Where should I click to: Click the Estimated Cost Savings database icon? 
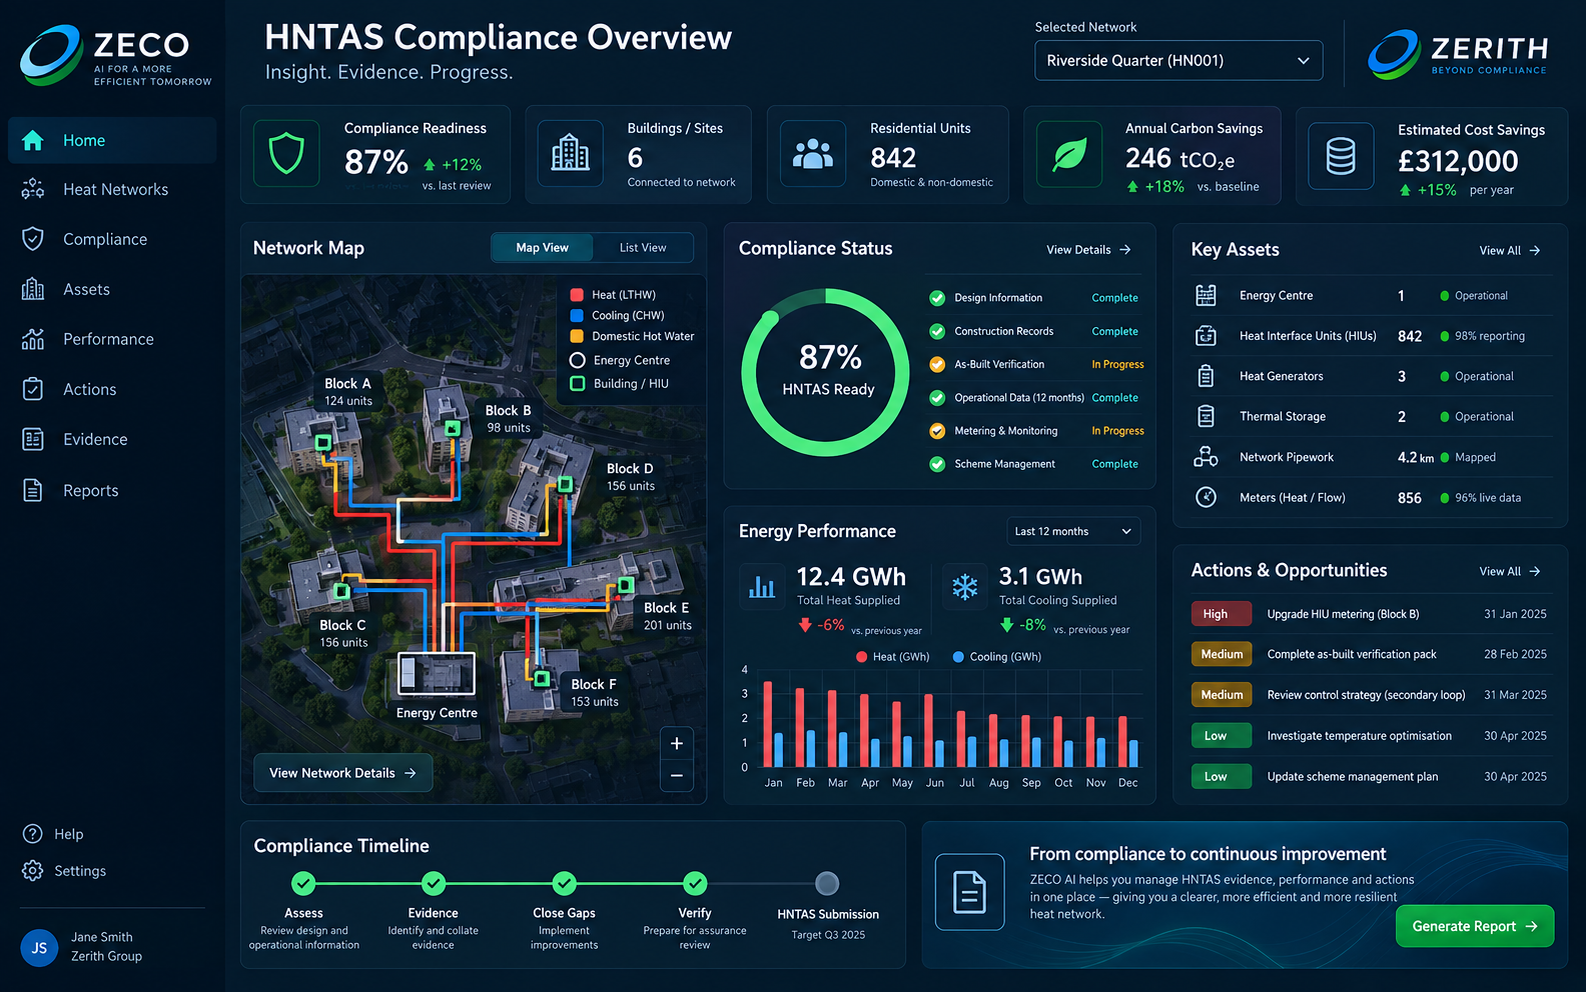(1341, 156)
